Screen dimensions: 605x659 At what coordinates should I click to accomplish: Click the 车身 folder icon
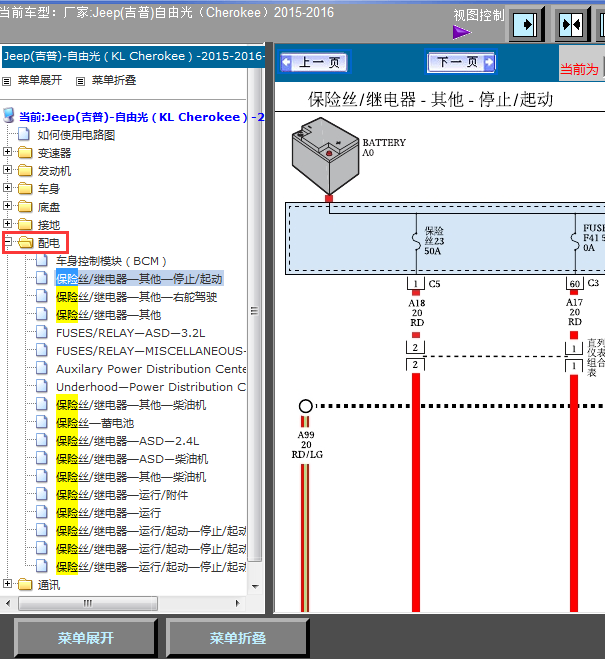click(x=25, y=188)
